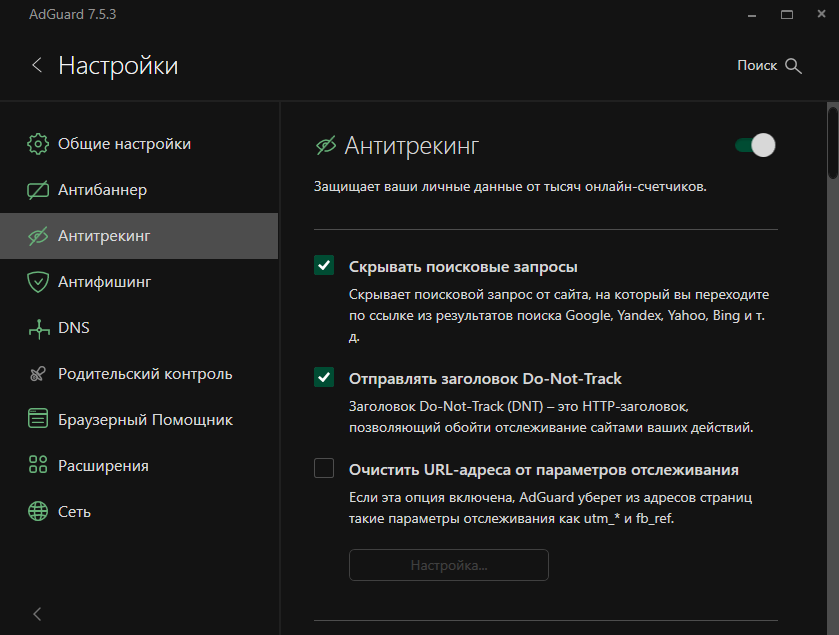Go to DNS settings
This screenshot has height=635, width=839.
click(139, 328)
